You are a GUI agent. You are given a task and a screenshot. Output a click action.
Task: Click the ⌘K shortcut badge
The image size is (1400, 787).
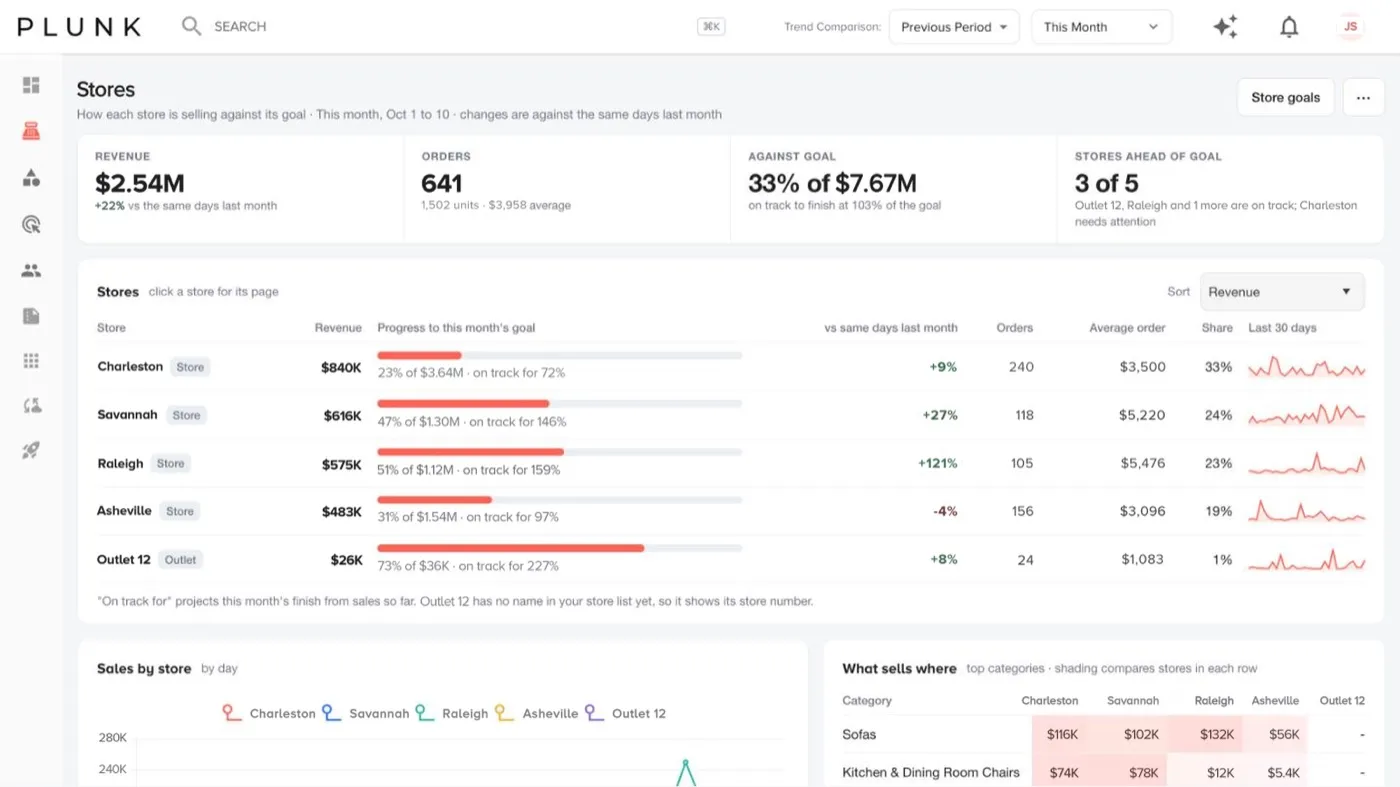[x=711, y=27]
